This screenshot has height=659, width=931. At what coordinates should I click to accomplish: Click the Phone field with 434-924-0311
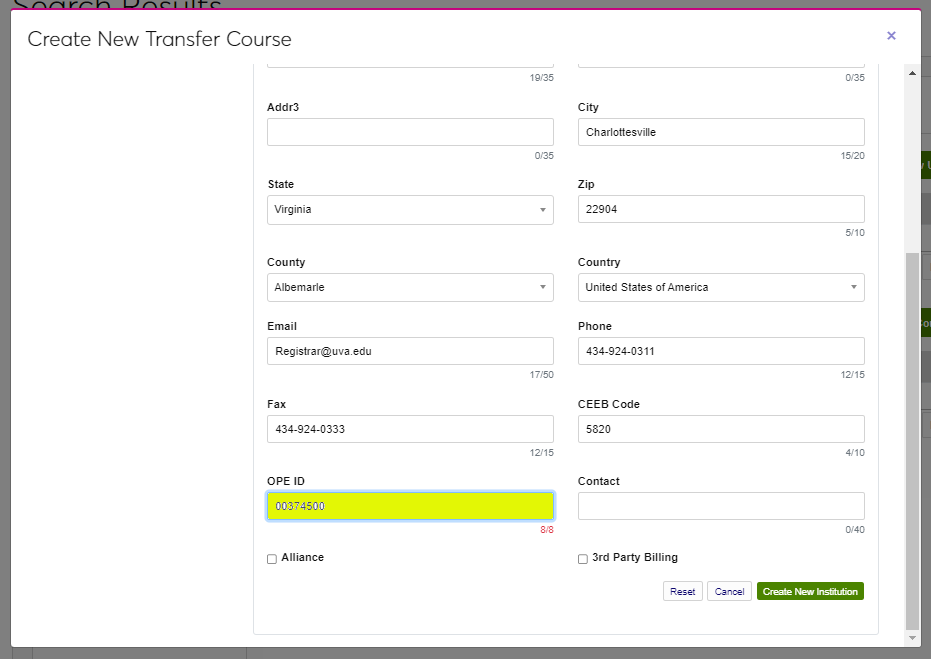[x=721, y=351]
